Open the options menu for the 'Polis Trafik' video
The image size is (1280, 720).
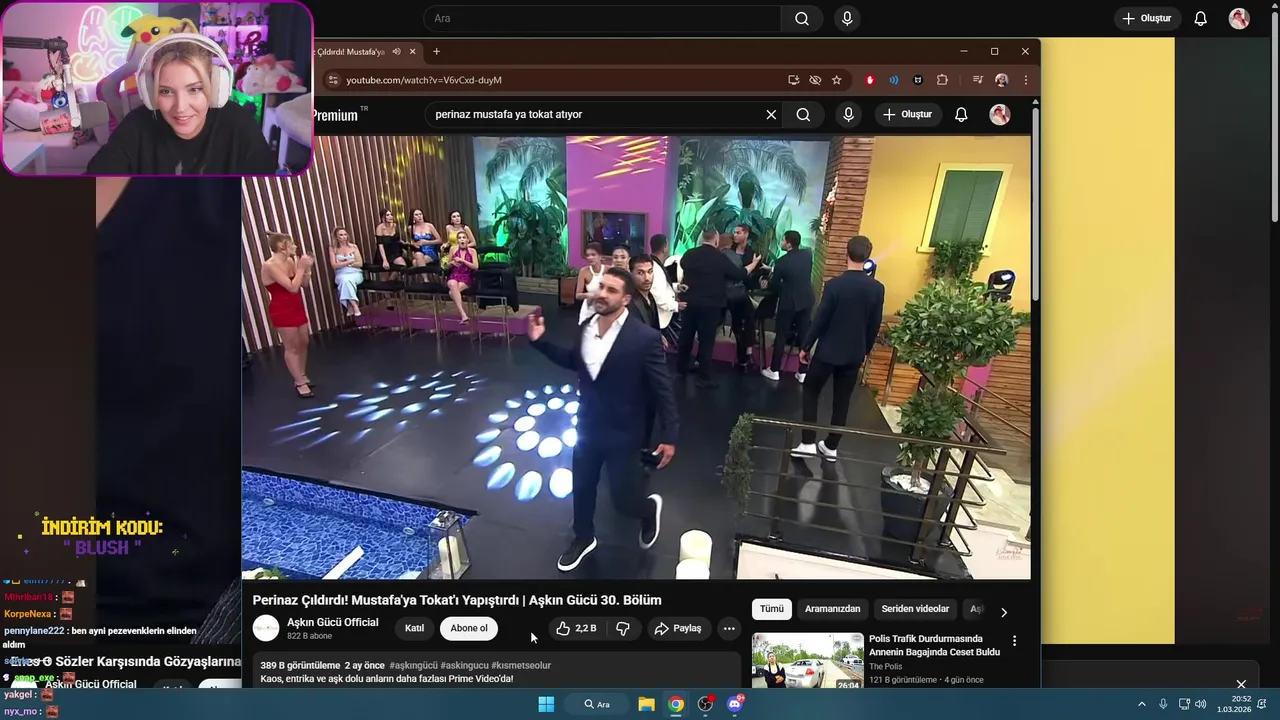click(x=1015, y=641)
